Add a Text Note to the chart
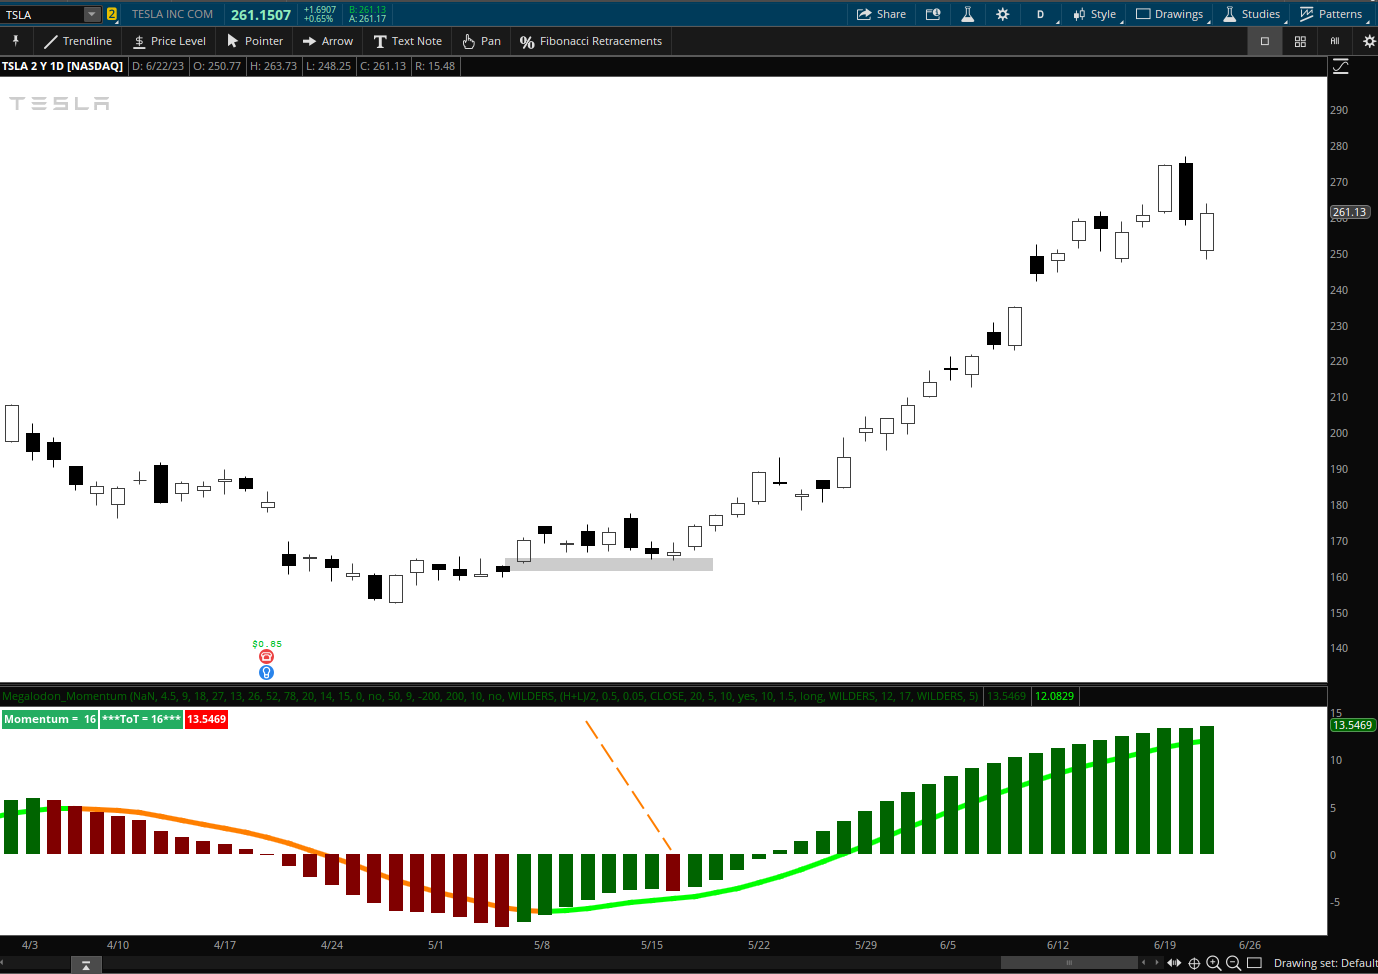This screenshot has width=1378, height=974. 408,41
